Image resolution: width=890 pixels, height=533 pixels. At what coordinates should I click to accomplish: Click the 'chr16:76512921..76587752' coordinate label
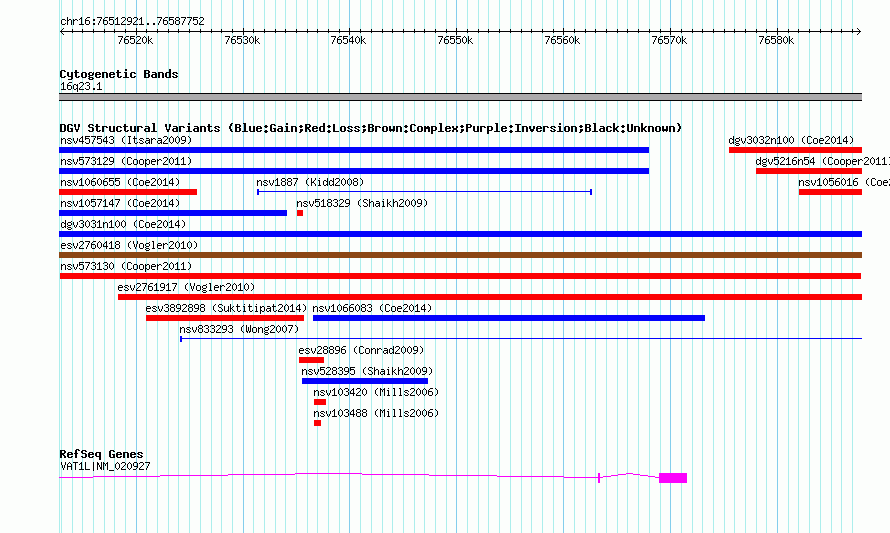point(132,22)
